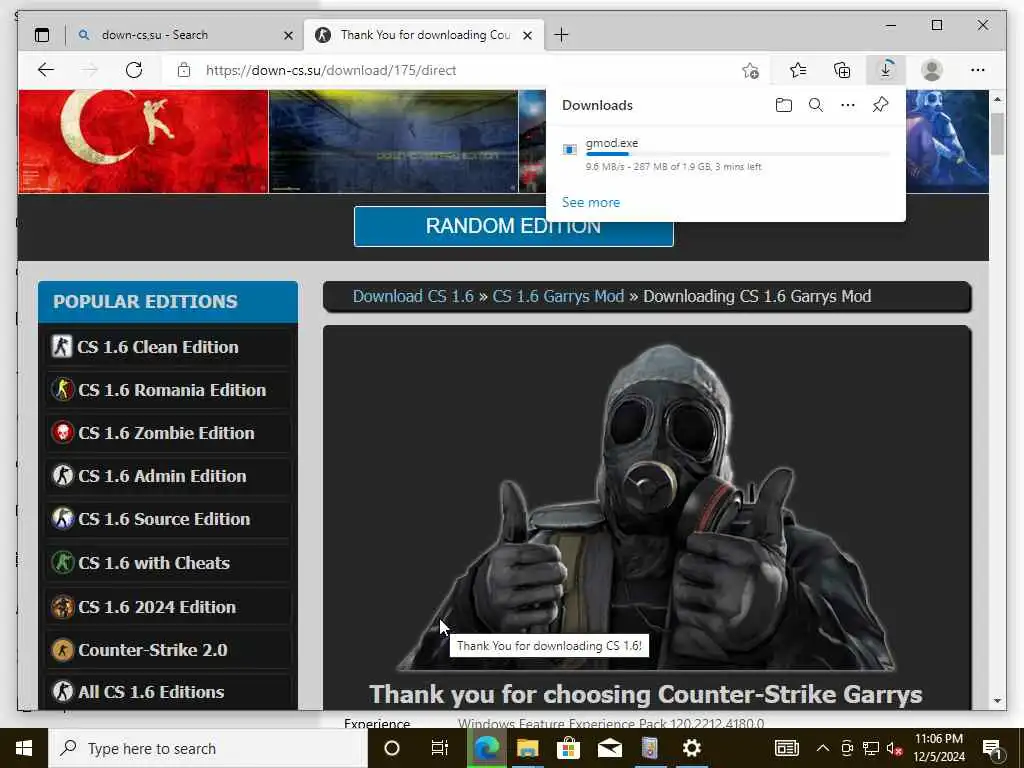
Task: Open All CS 1.6 Editions
Action: click(x=168, y=692)
